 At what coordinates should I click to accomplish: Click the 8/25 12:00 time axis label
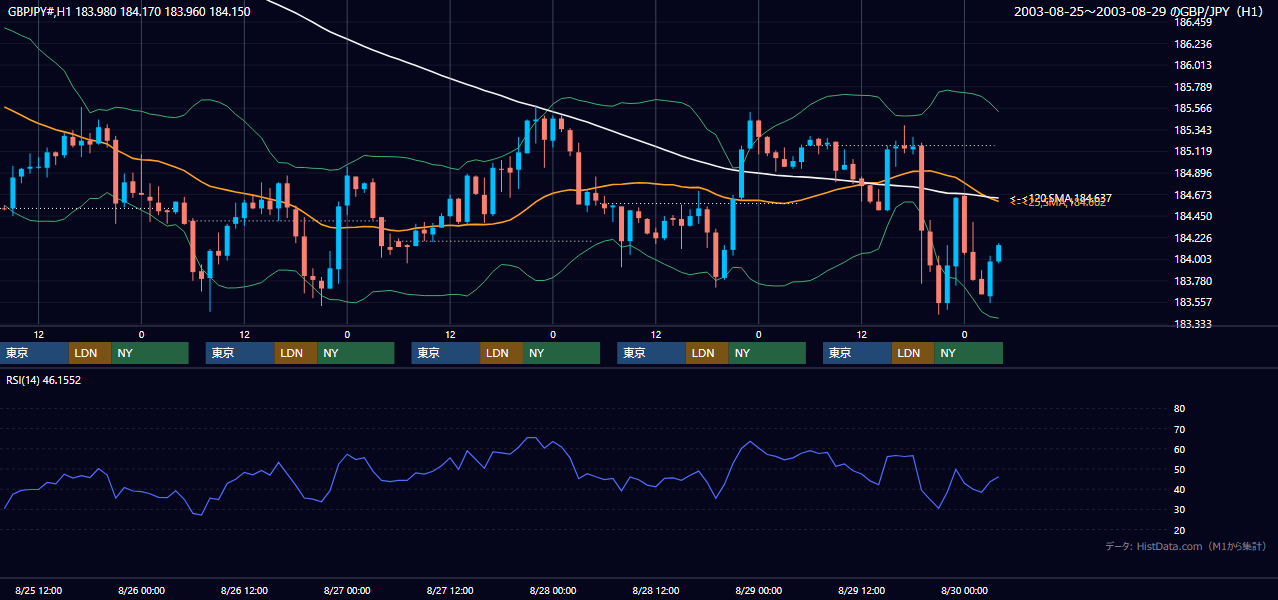[39, 590]
